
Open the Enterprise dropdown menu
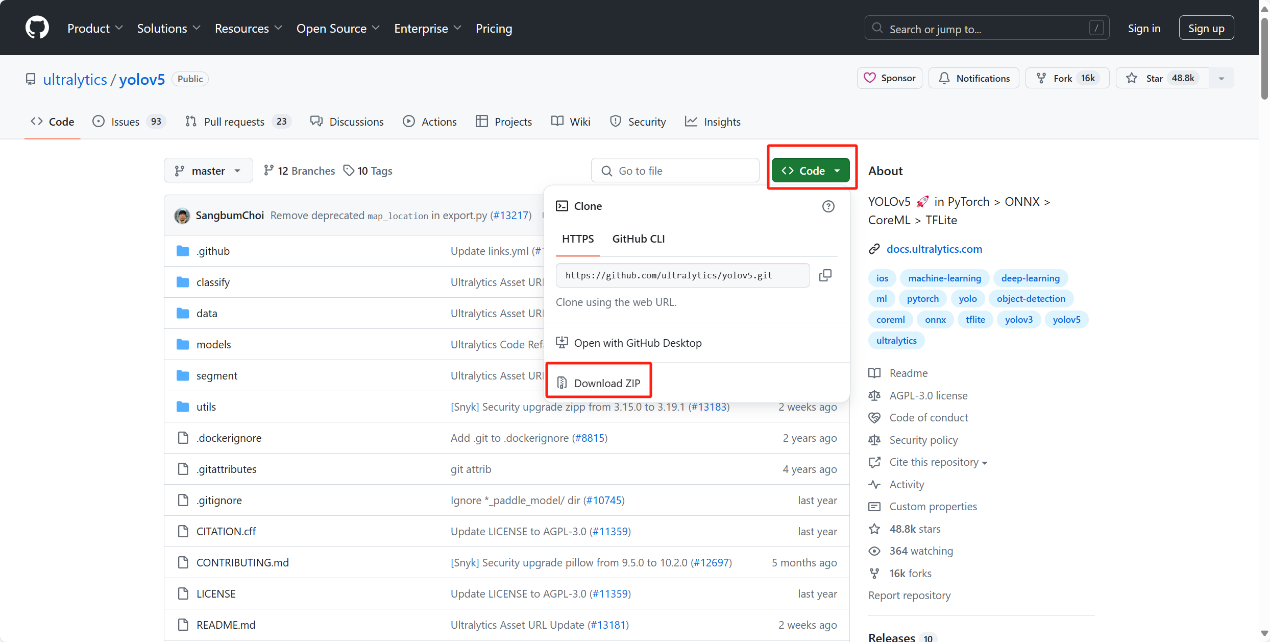tap(428, 29)
